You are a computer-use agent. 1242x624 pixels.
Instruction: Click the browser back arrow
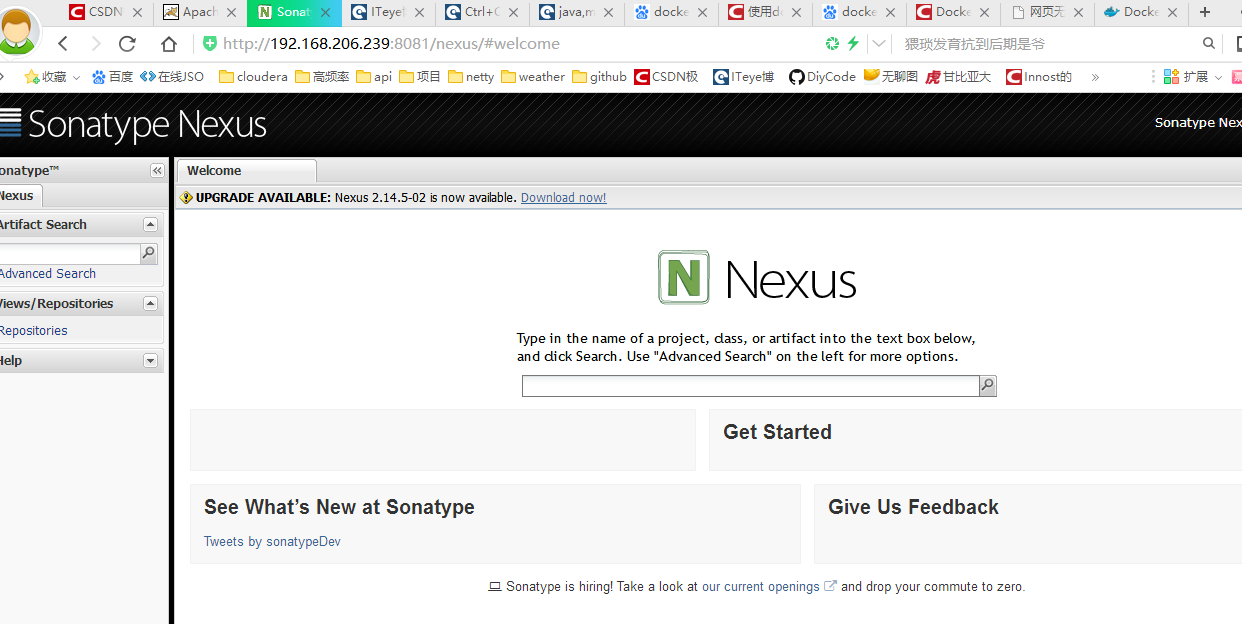tap(63, 44)
